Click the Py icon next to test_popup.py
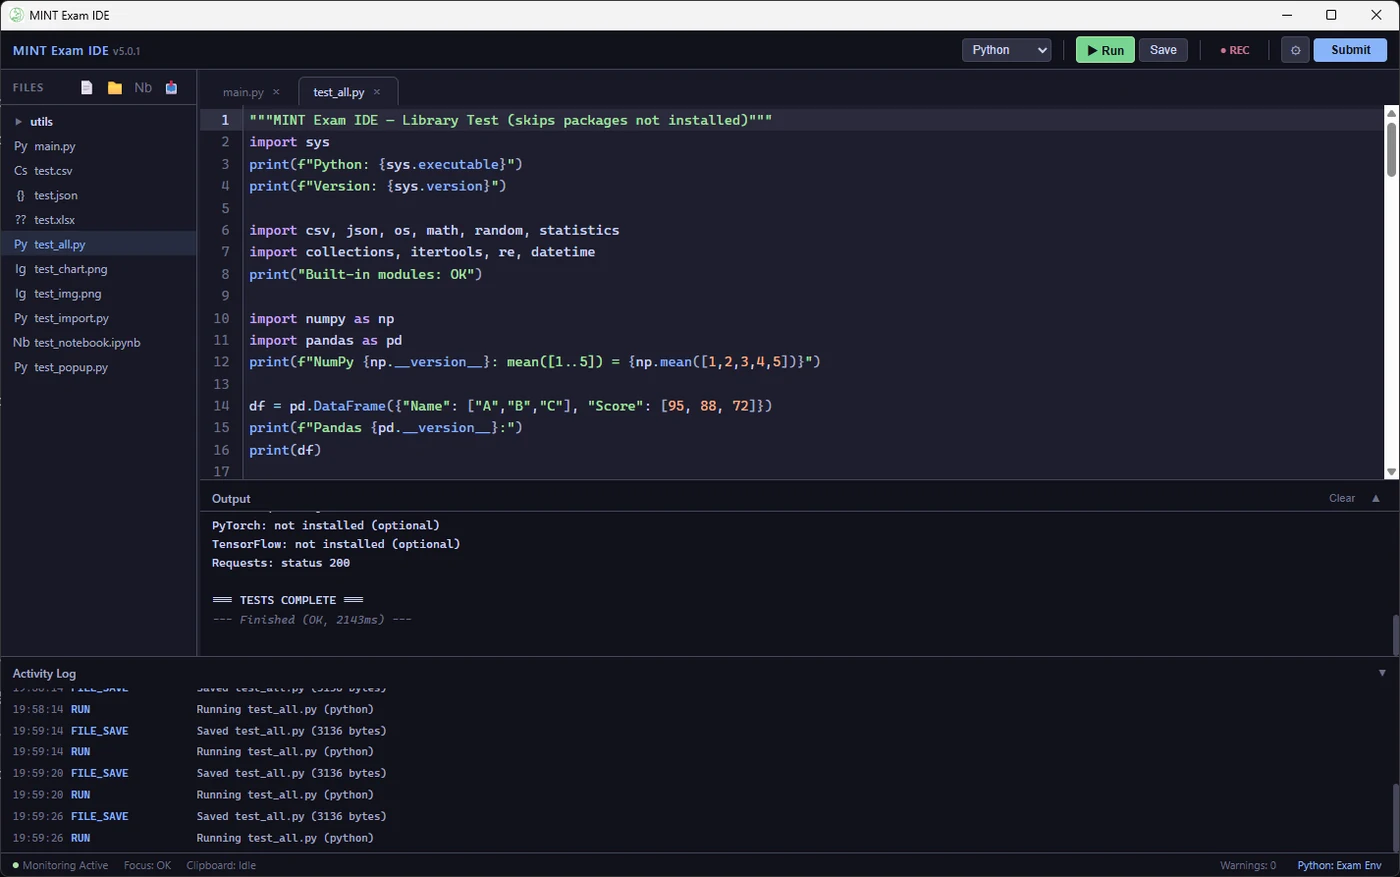This screenshot has width=1400, height=877. (21, 367)
